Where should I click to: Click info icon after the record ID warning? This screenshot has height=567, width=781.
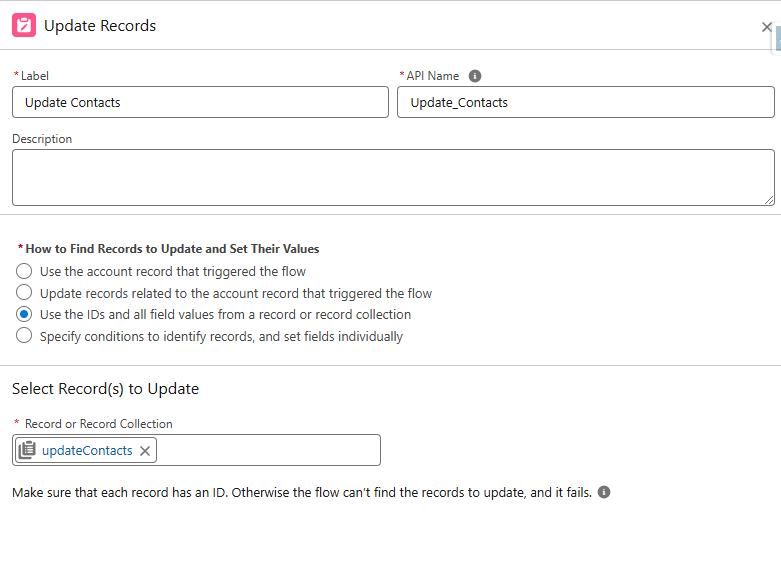[x=604, y=493]
